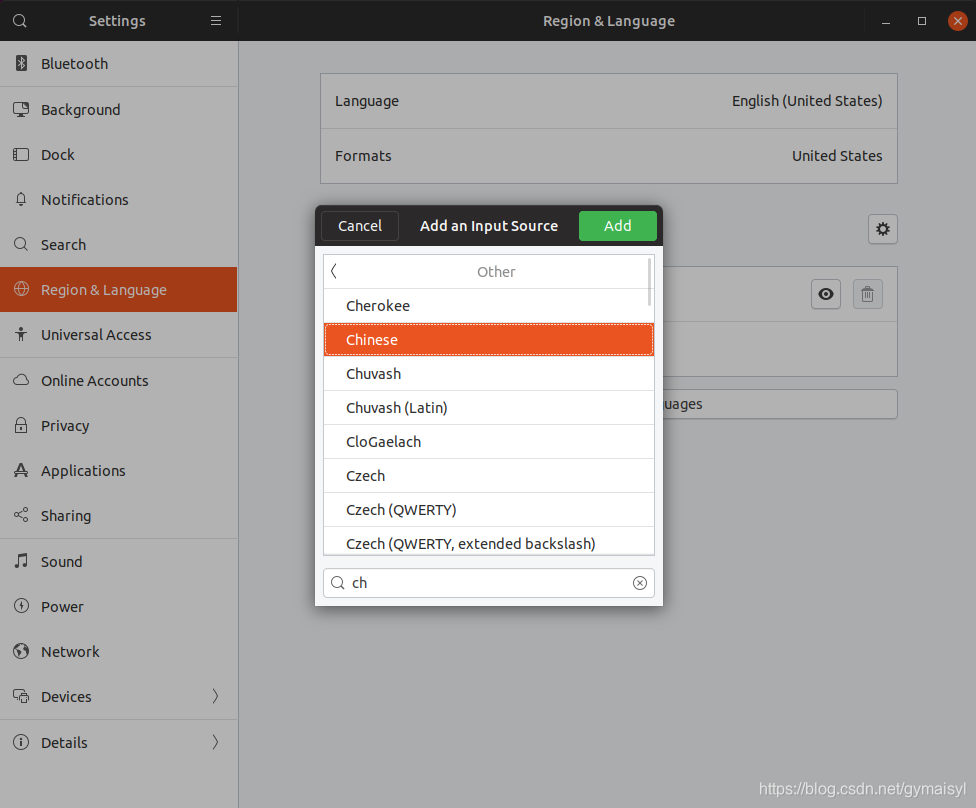
Task: Click in the input source search field
Action: pos(489,583)
